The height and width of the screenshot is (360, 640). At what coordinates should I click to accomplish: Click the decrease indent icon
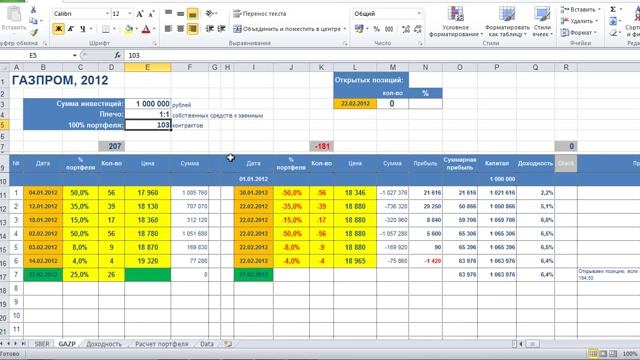pyautogui.click(x=210, y=29)
